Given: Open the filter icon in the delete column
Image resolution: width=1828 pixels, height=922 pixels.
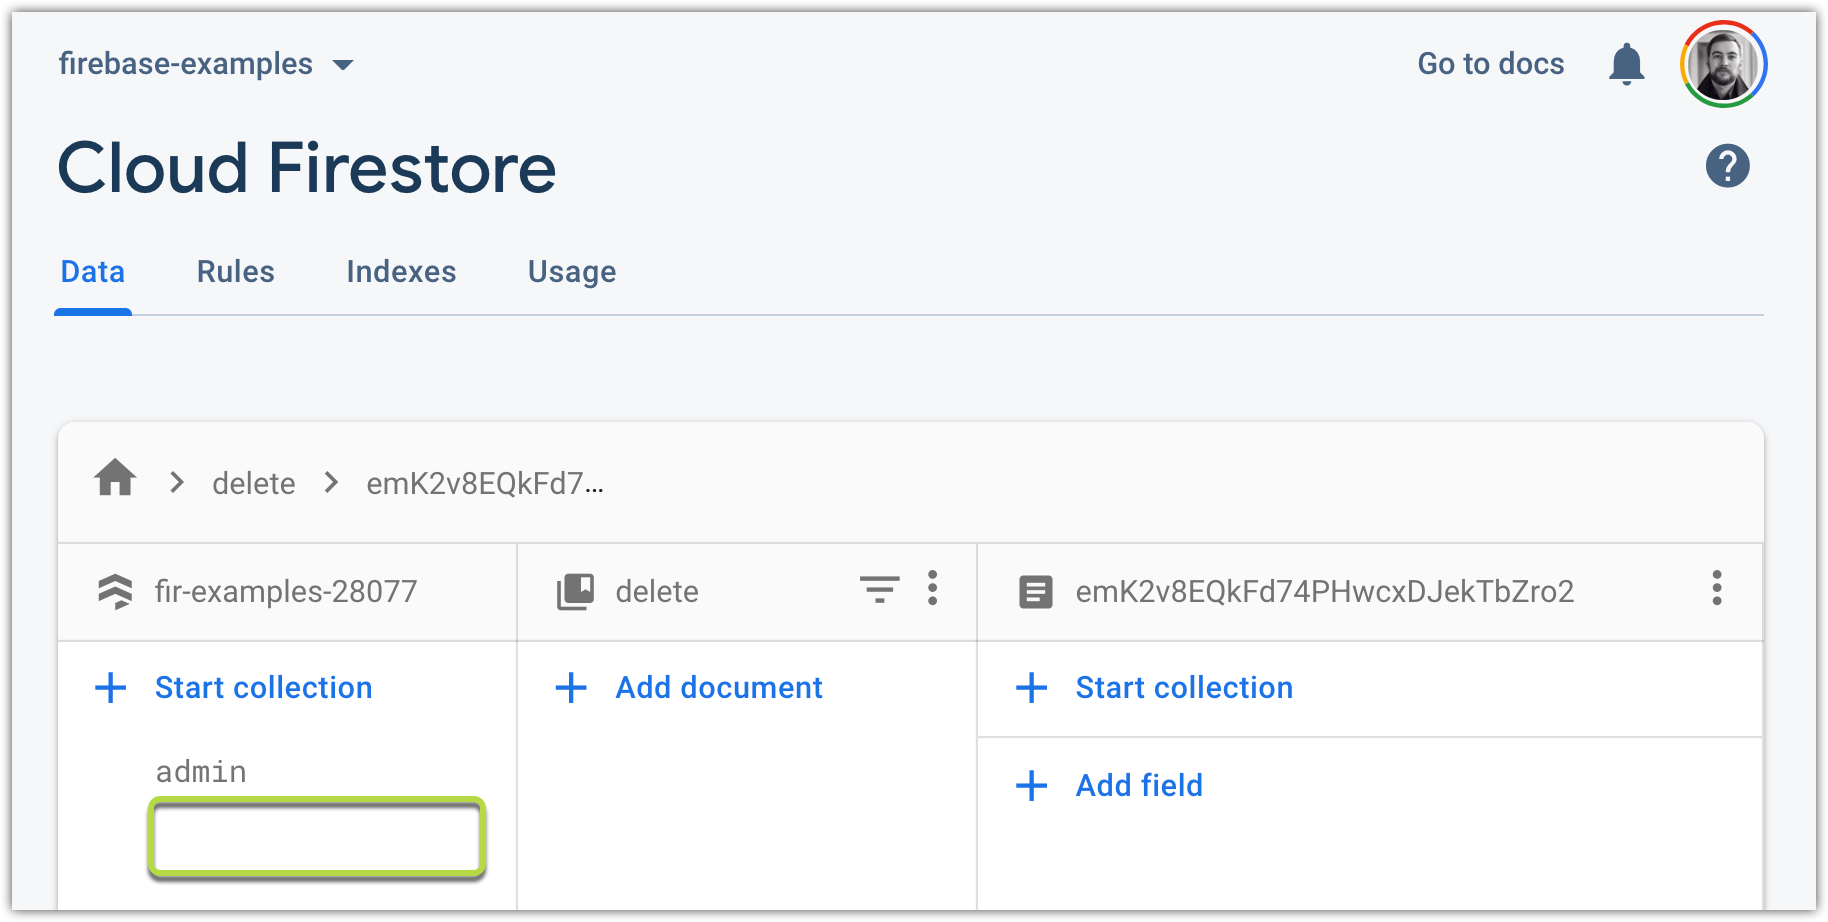Looking at the screenshot, I should click(x=878, y=591).
